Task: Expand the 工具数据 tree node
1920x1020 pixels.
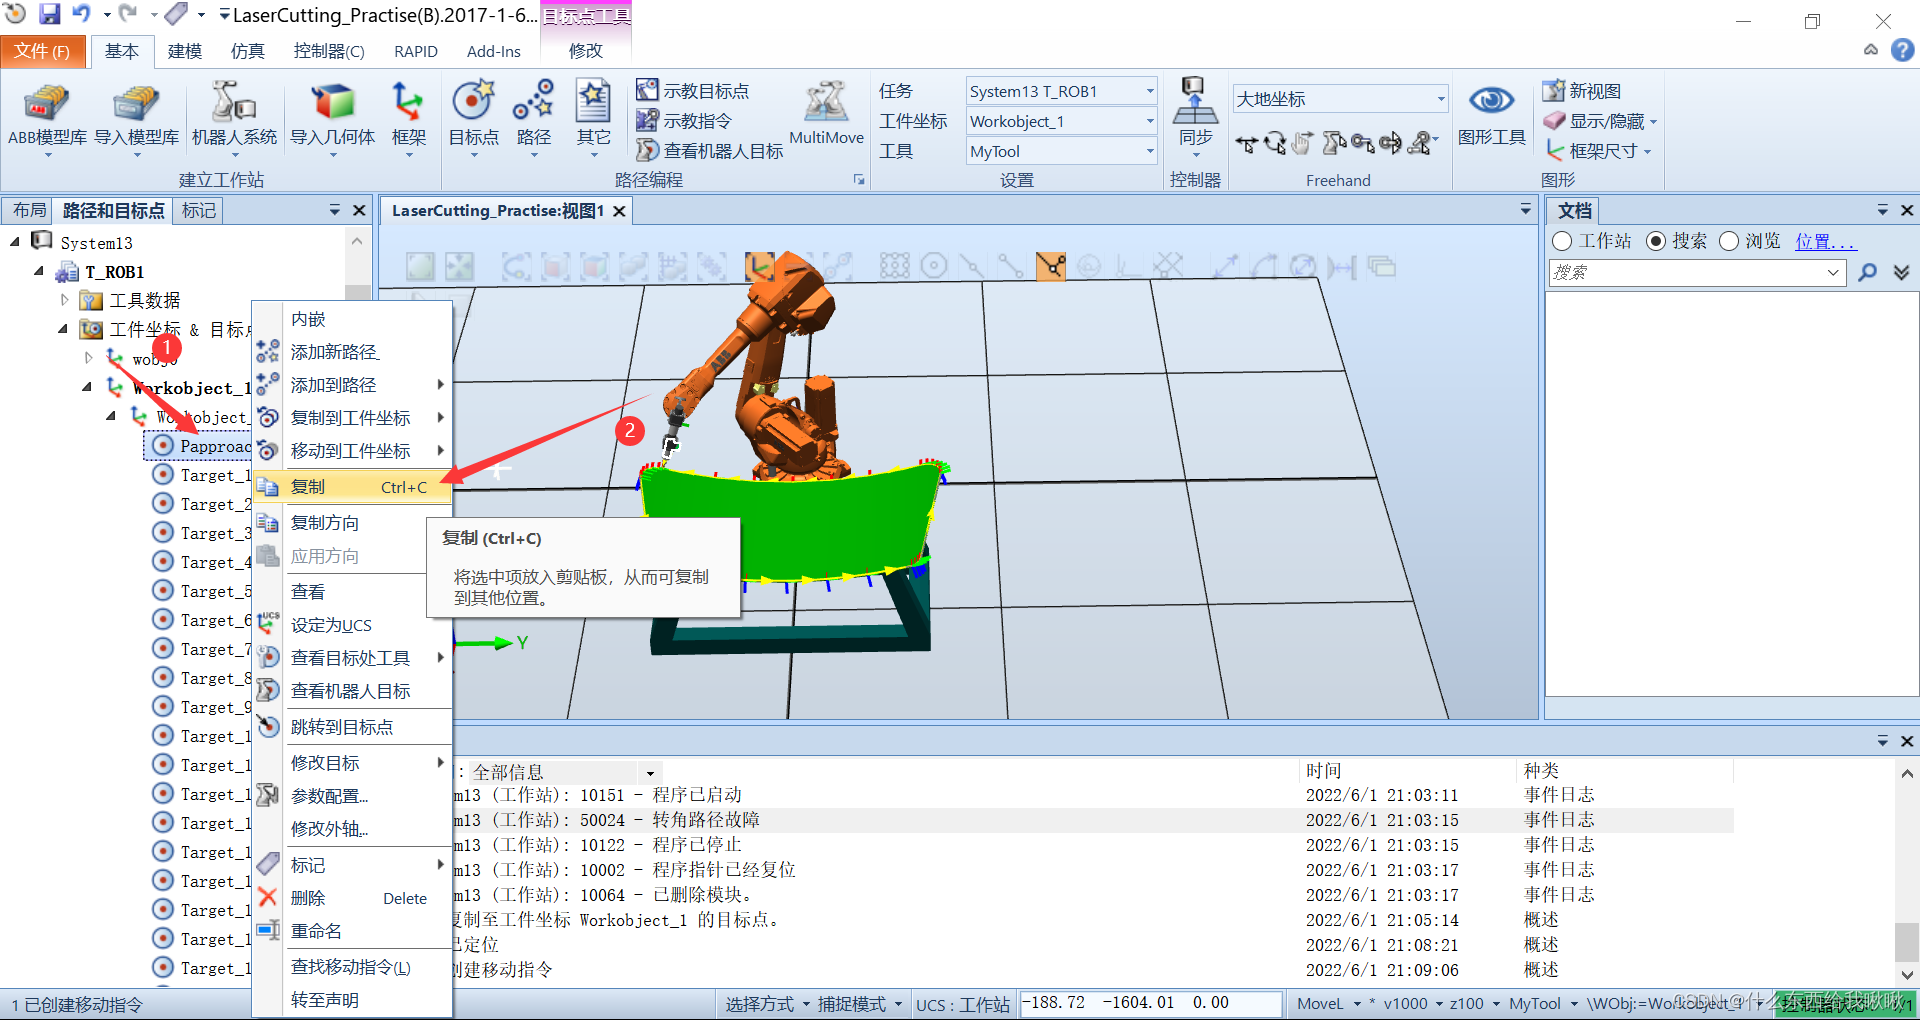Action: 64,299
